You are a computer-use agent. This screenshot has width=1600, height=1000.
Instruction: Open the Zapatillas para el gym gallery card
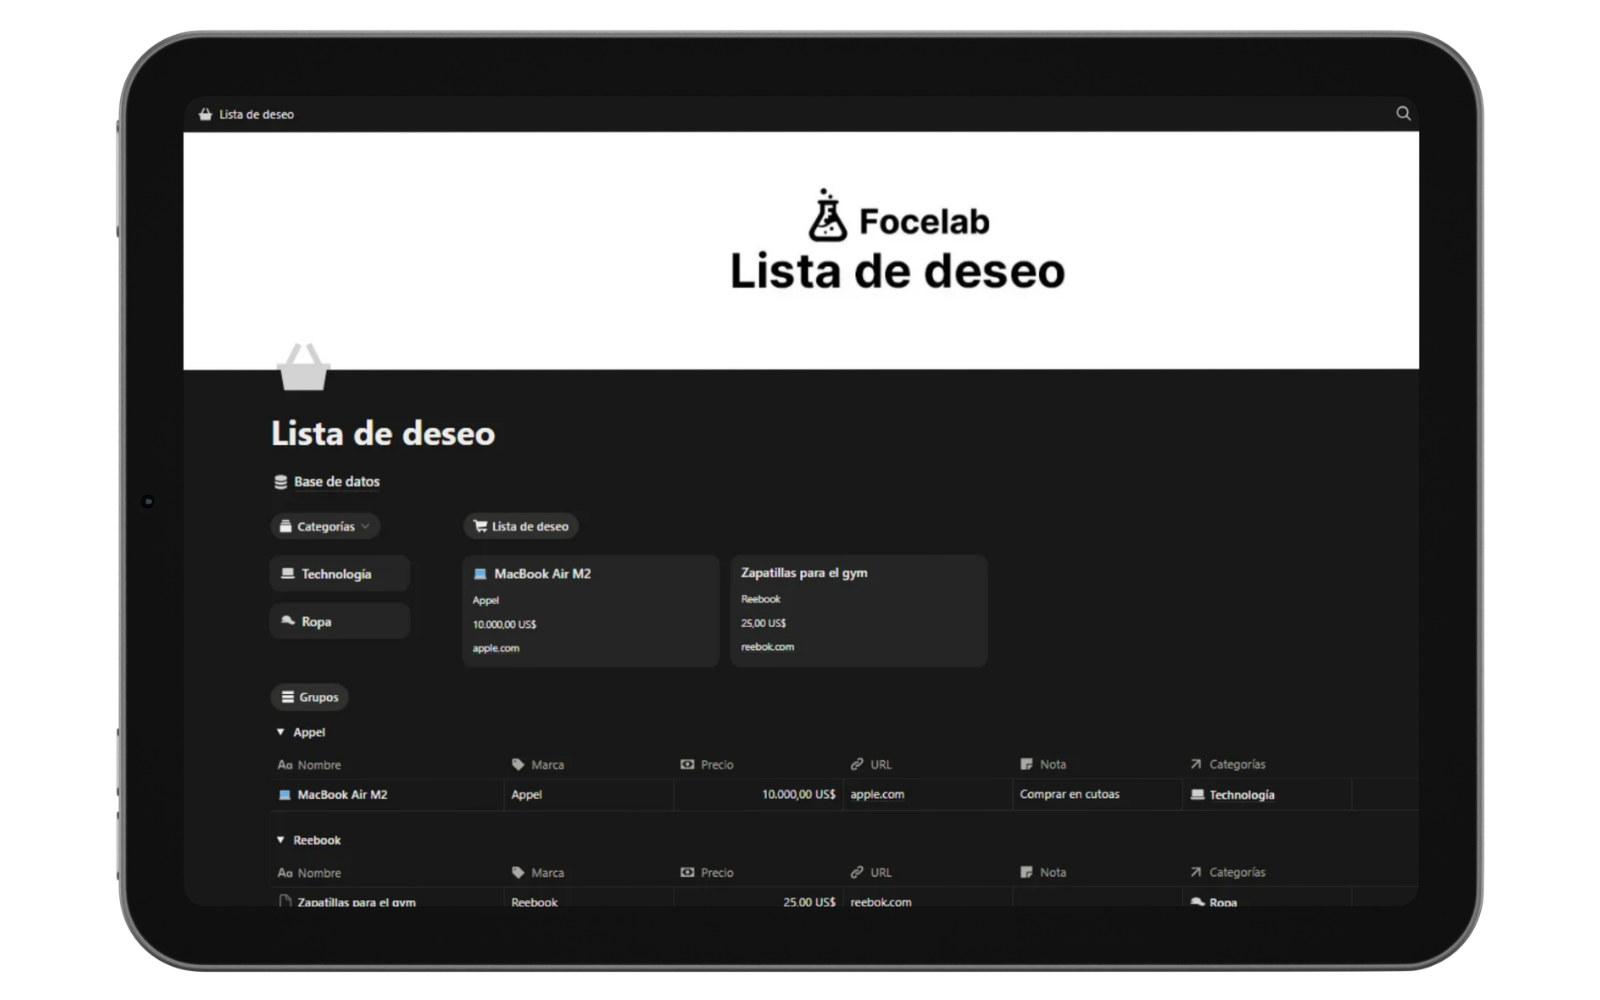click(x=859, y=611)
